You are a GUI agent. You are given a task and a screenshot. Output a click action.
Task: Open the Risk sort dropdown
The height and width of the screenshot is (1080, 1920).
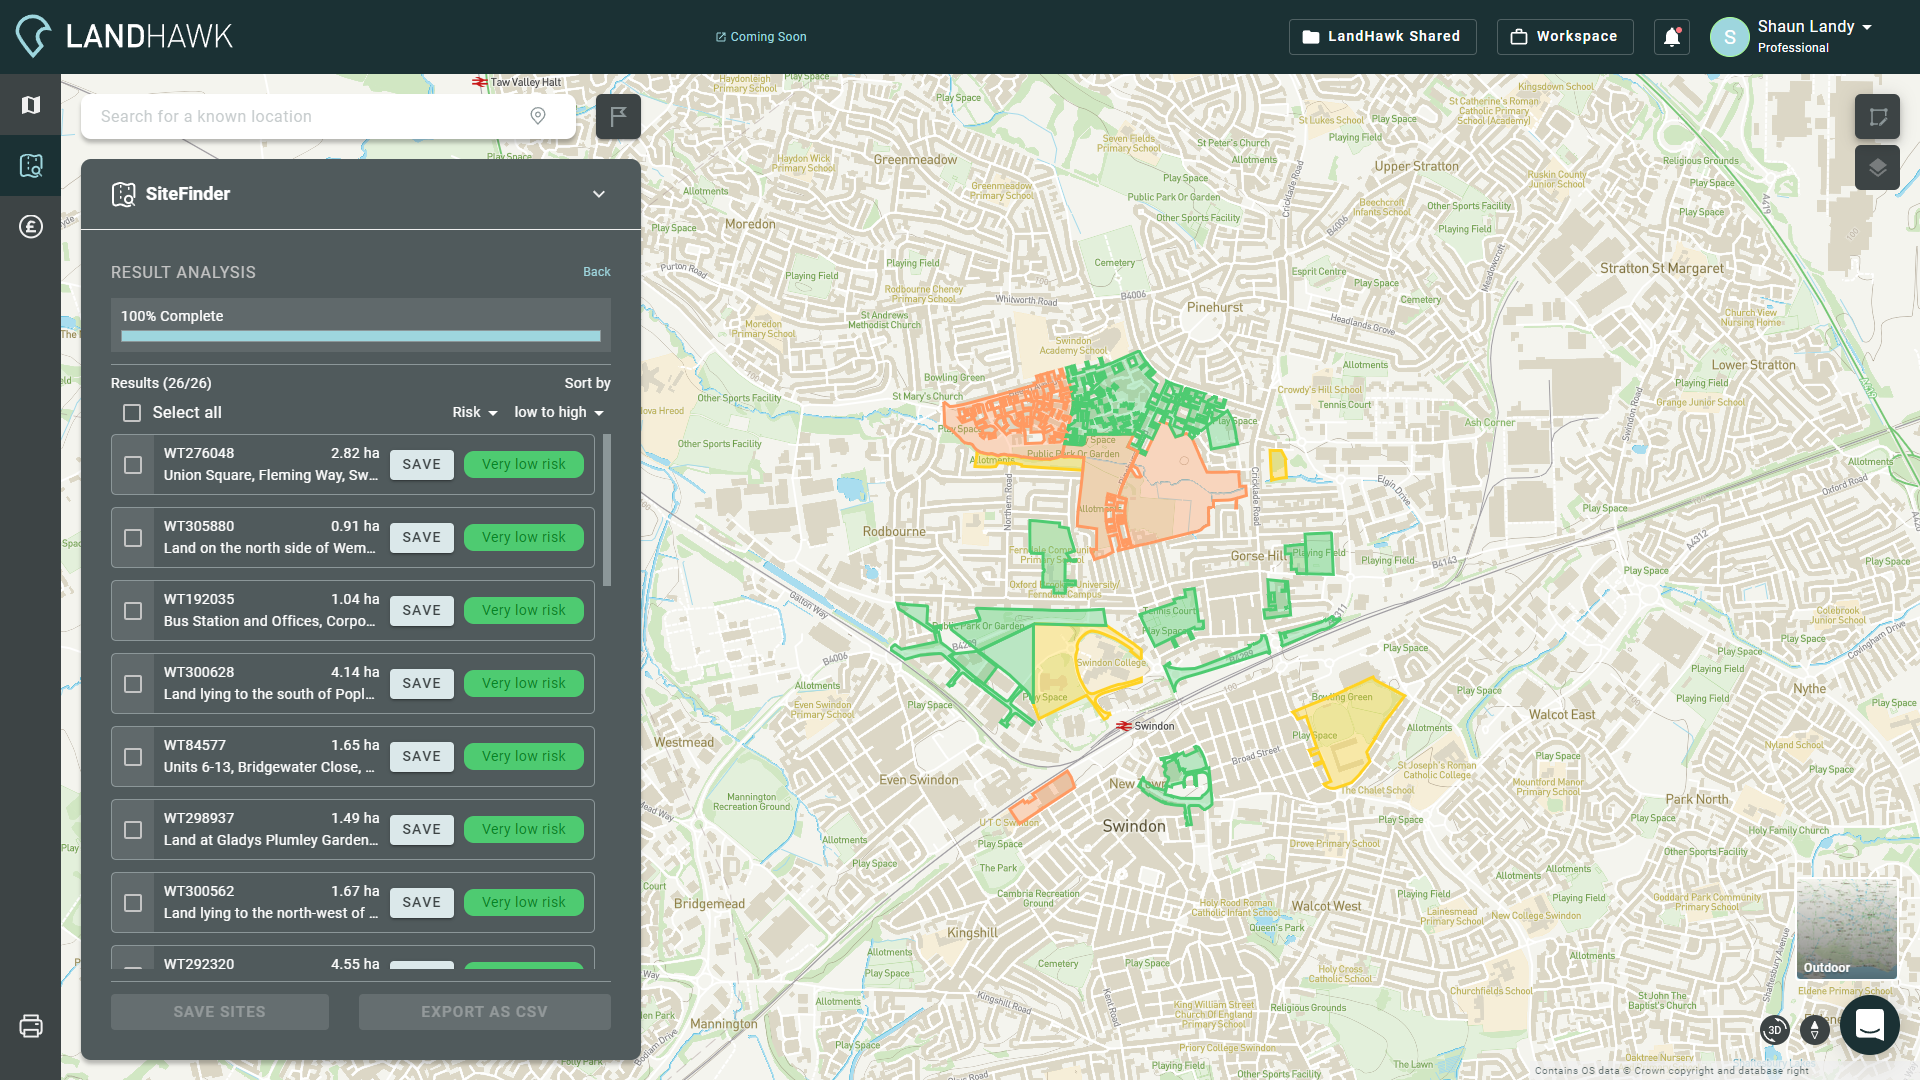coord(475,412)
